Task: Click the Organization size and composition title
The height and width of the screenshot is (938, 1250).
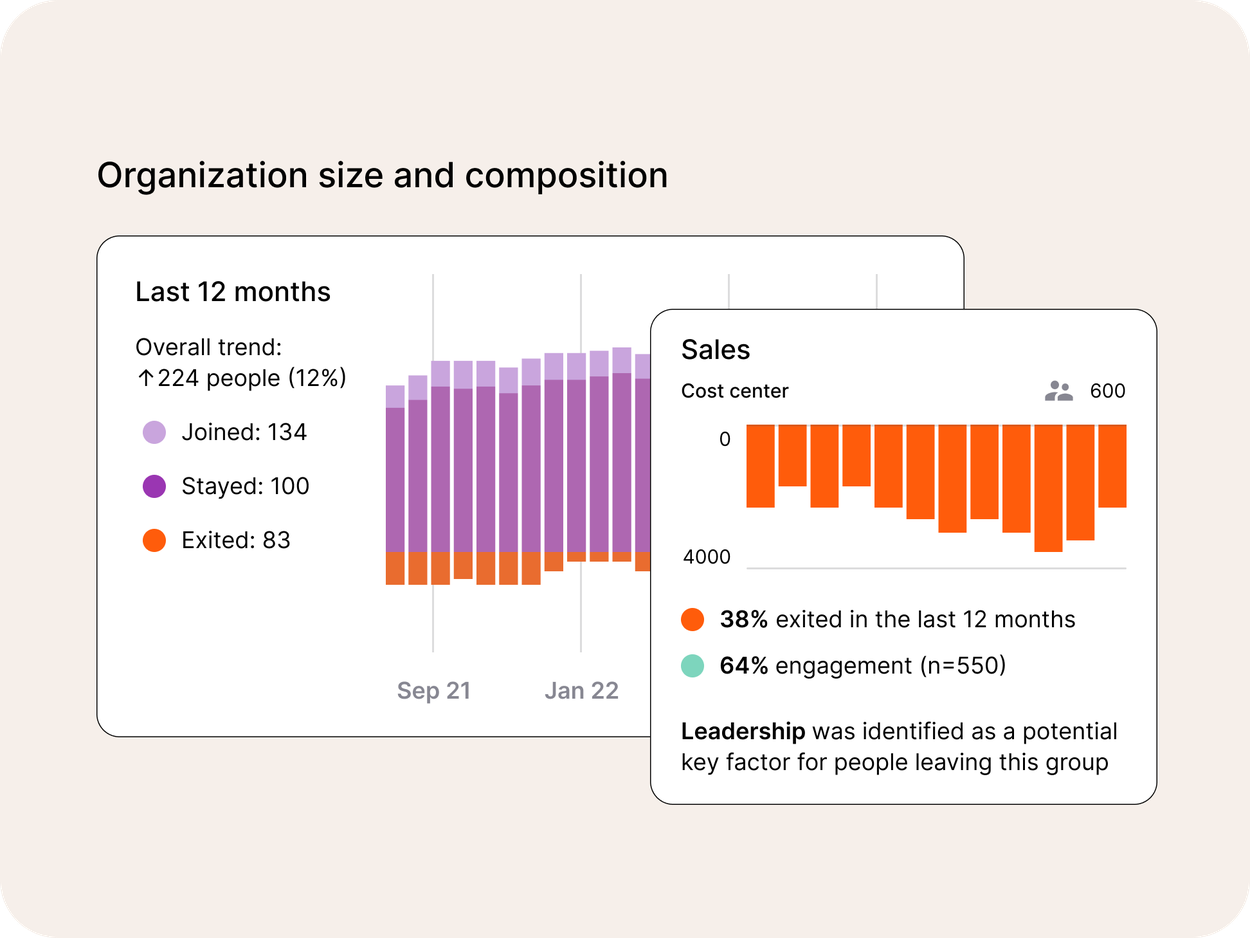Action: (x=382, y=176)
